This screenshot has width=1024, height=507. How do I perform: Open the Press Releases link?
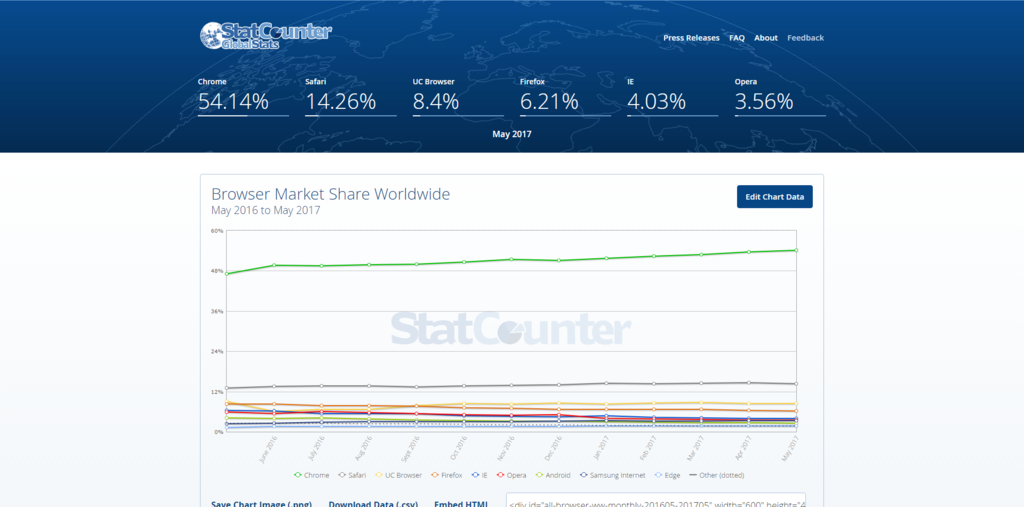[691, 38]
